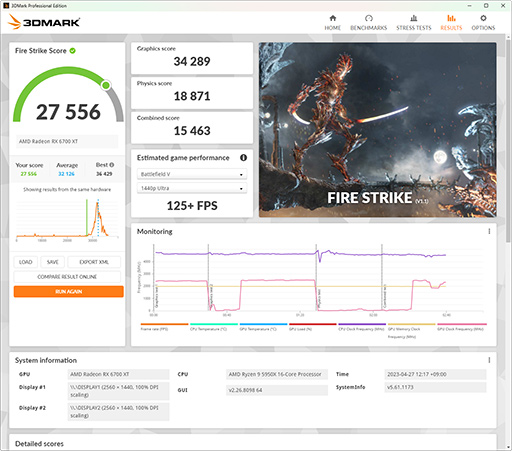Expand the Battlefield V game dropdown
512x451 pixels.
192,174
